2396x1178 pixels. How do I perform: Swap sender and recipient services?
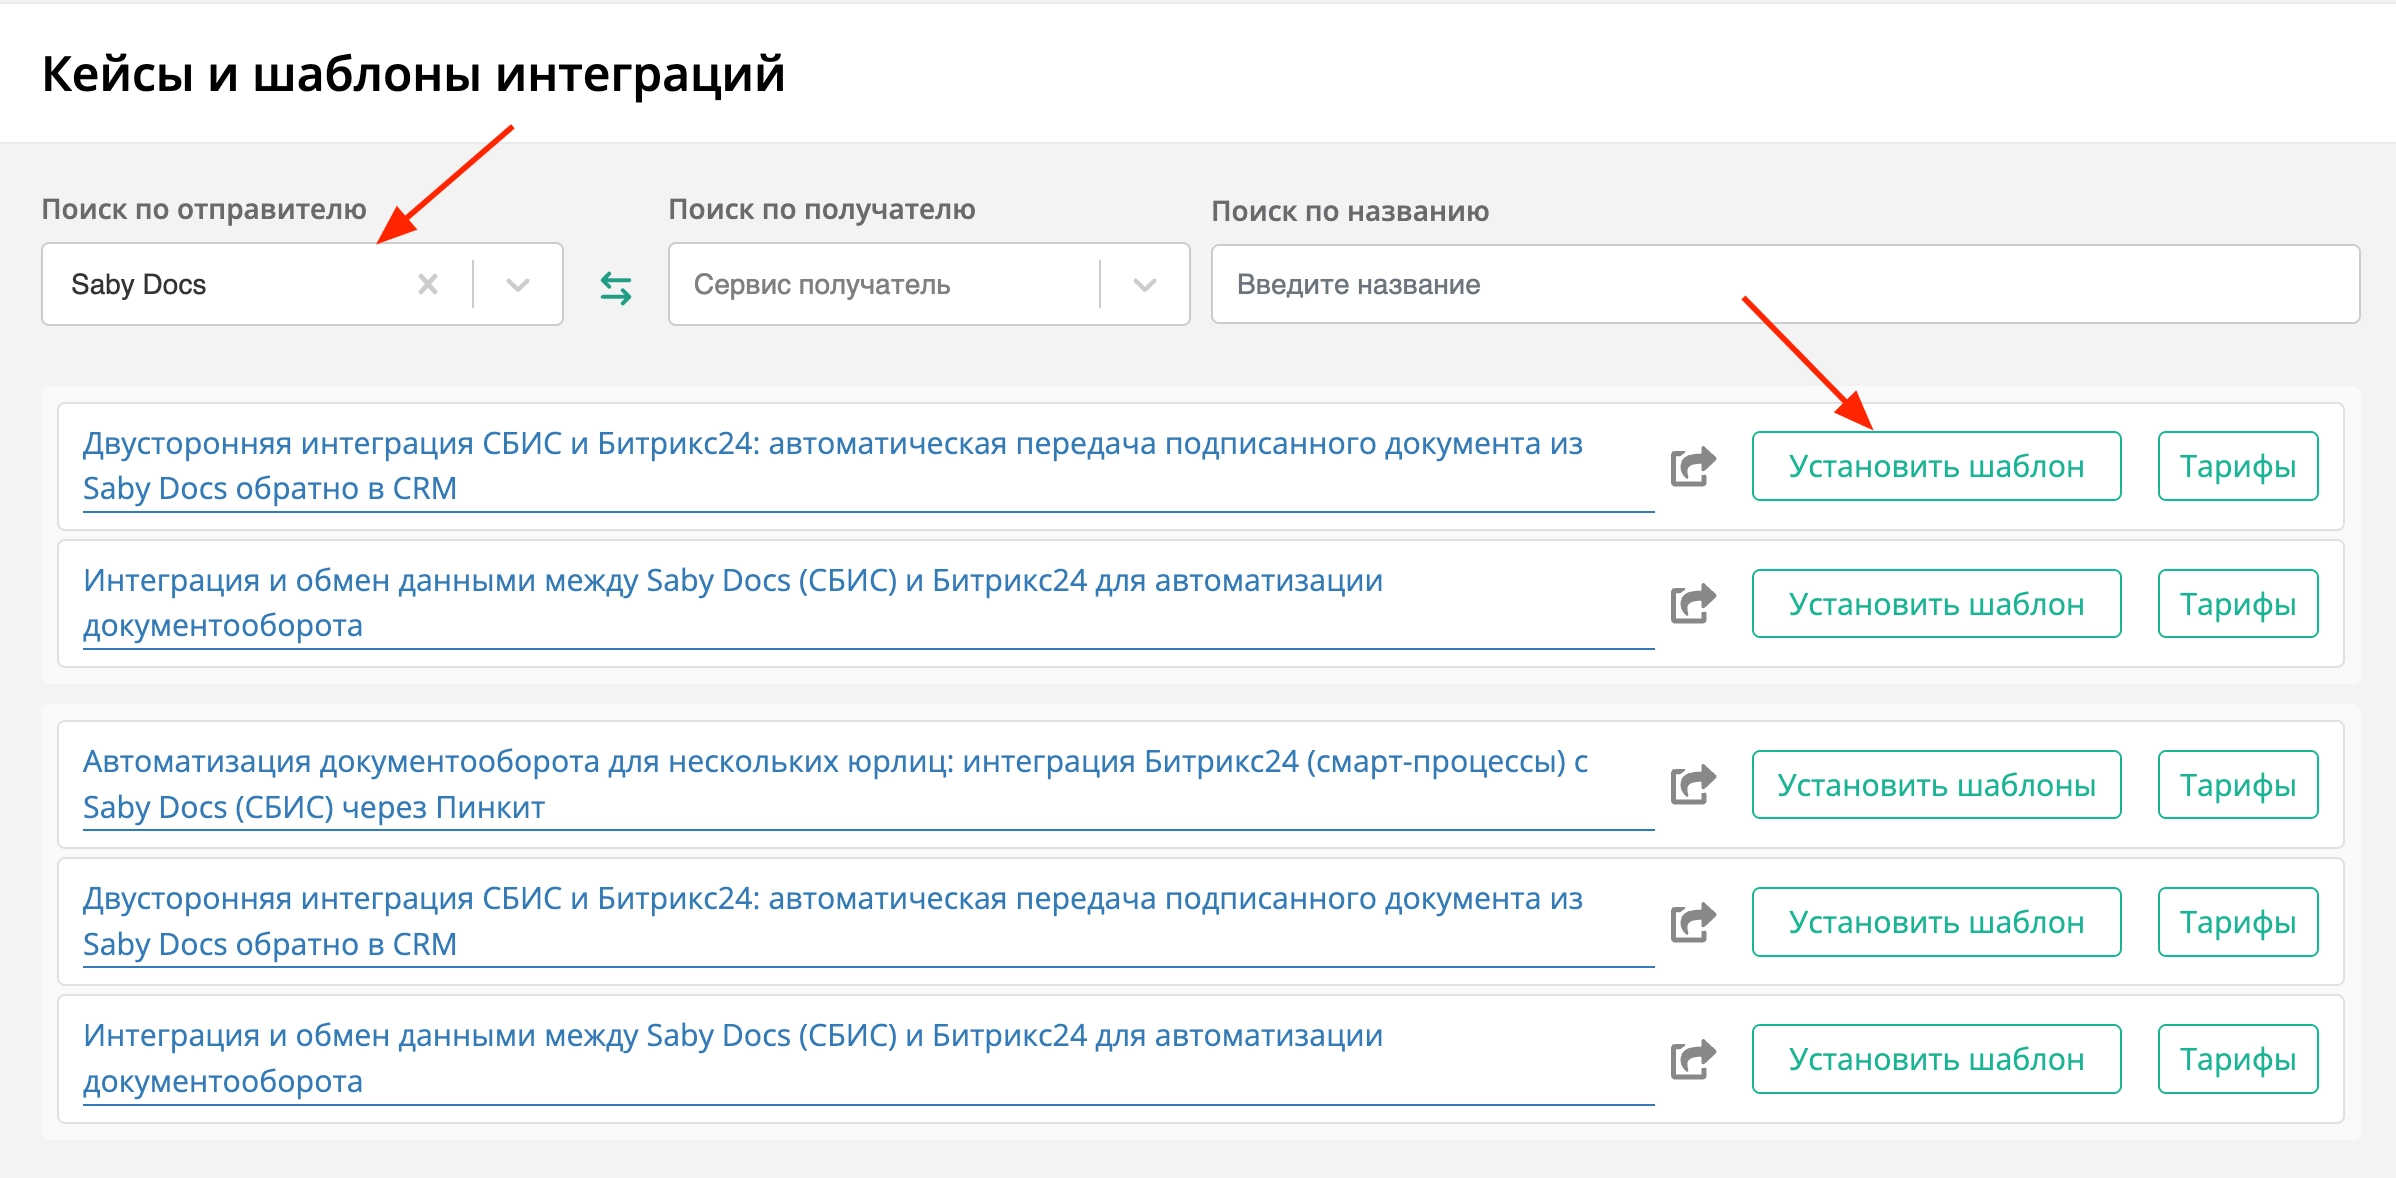point(616,289)
